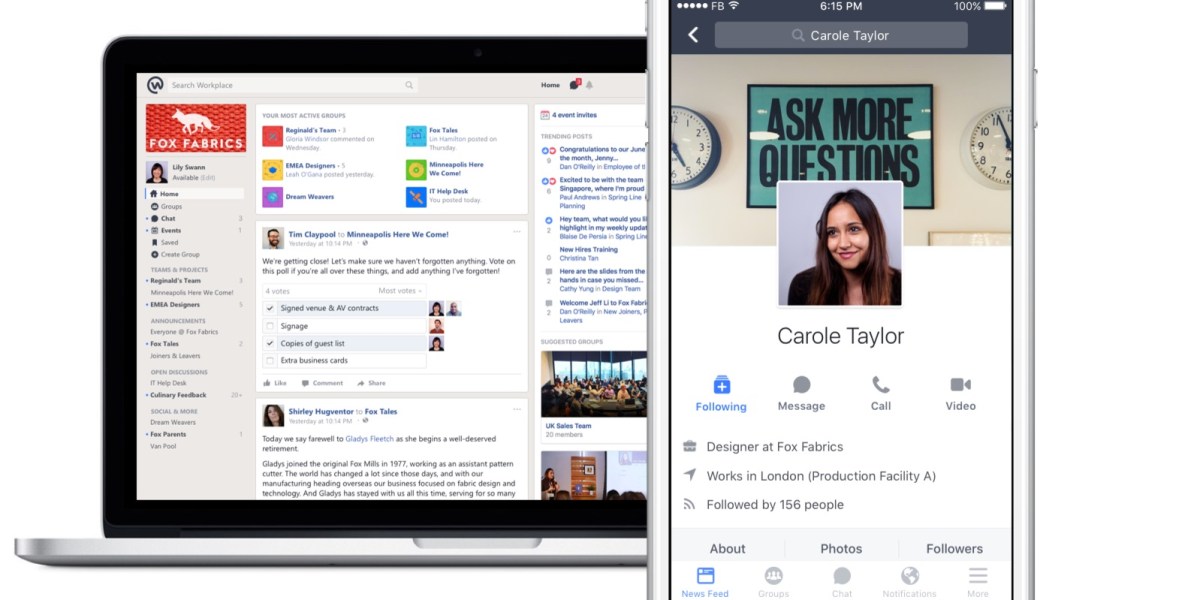Screen dimensions: 1200x600
Task: Open options on Tim Claypool's post
Action: point(517,229)
